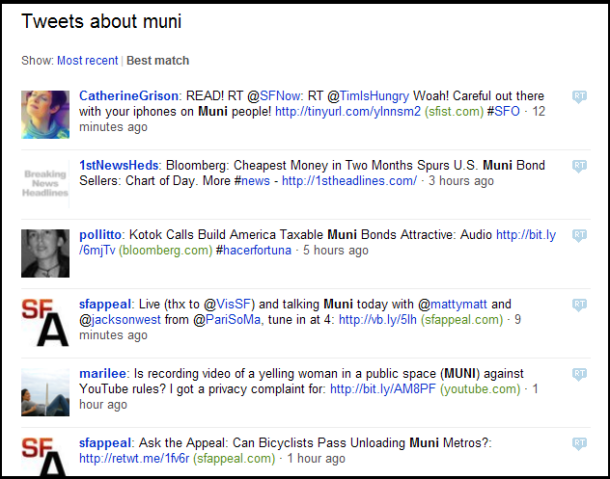610x479 pixels.
Task: Select the Best match sort option
Action: tap(157, 61)
